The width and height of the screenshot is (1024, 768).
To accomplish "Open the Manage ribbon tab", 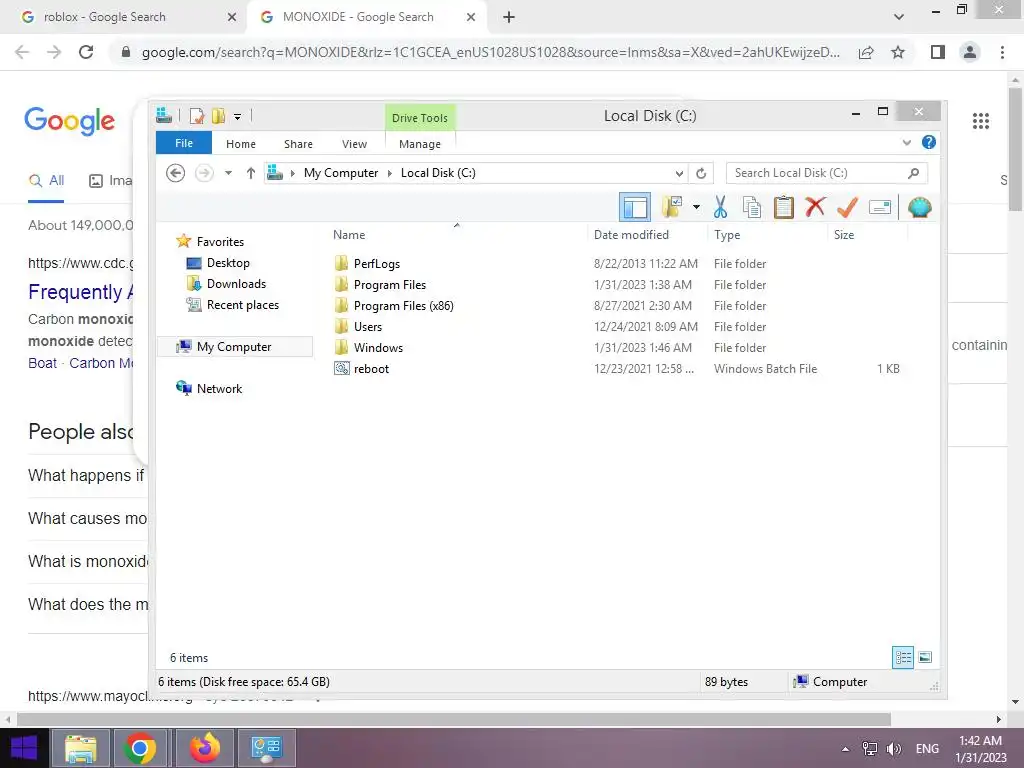I will pyautogui.click(x=420, y=144).
